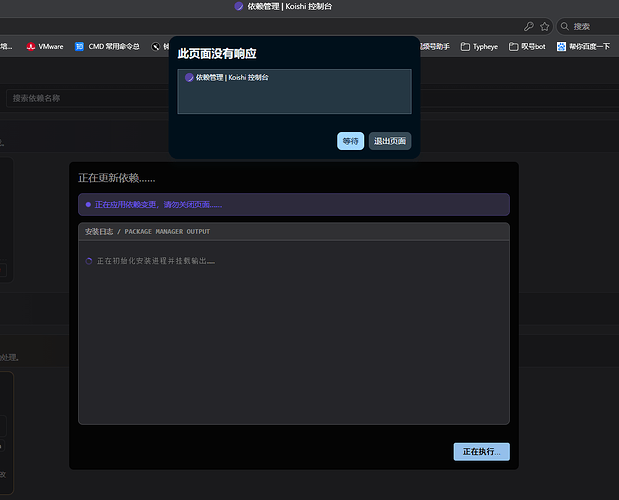
Task: Open the CMD 常用命令总 bookmark
Action: pos(107,47)
